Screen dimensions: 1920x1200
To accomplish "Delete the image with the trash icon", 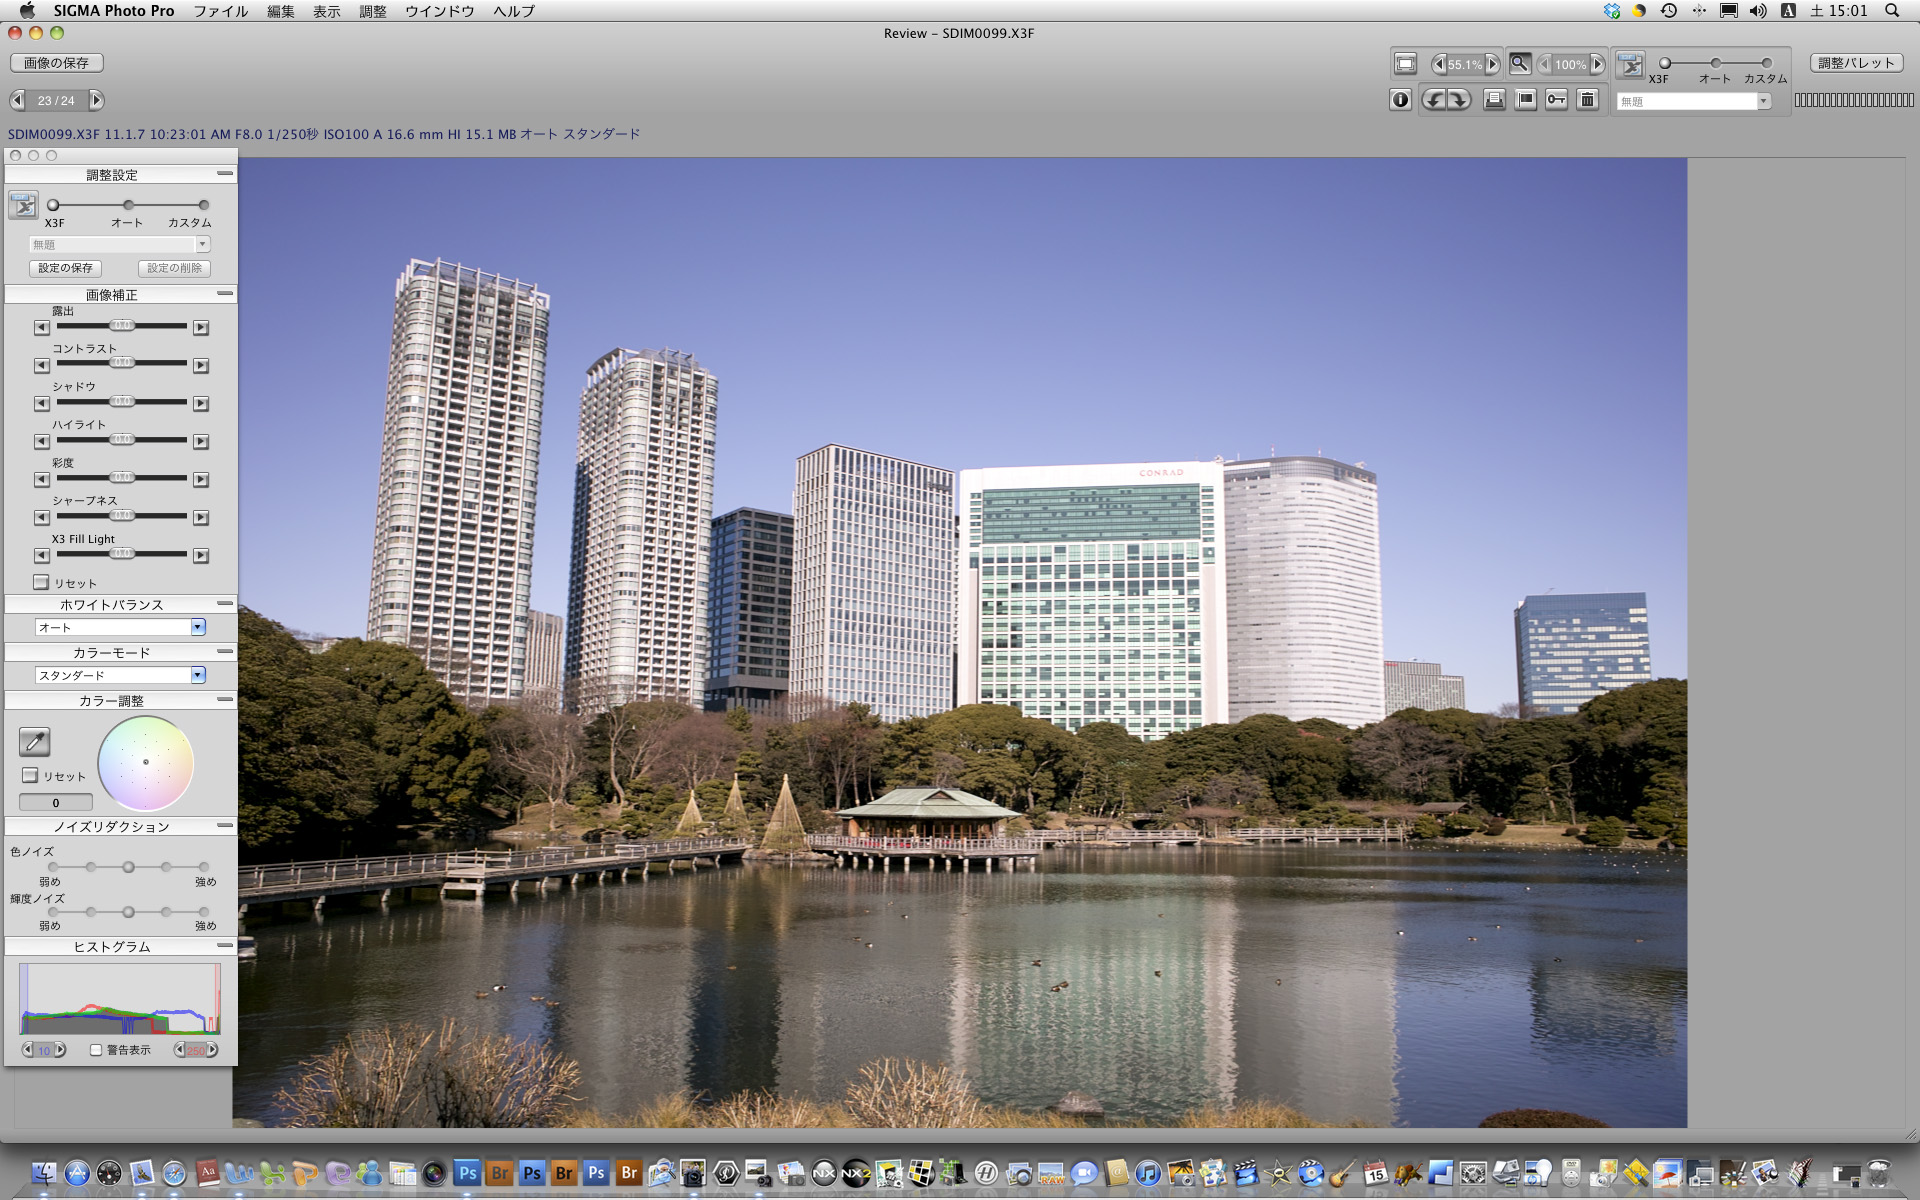I will (x=1587, y=99).
